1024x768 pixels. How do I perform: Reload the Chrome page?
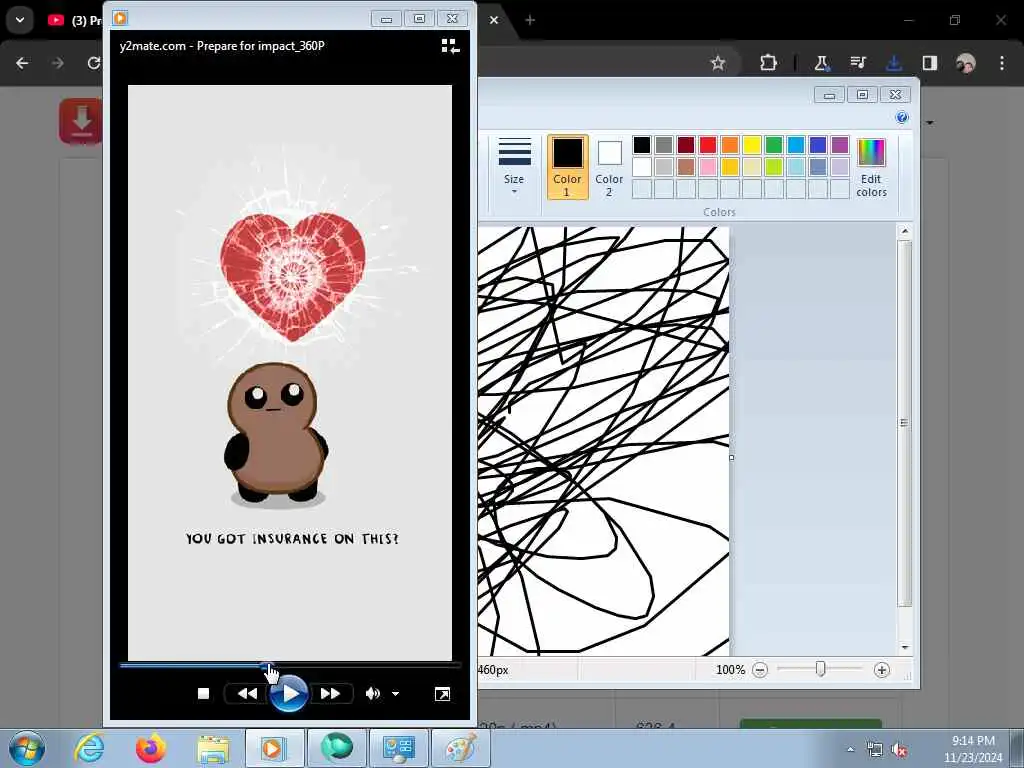(94, 63)
